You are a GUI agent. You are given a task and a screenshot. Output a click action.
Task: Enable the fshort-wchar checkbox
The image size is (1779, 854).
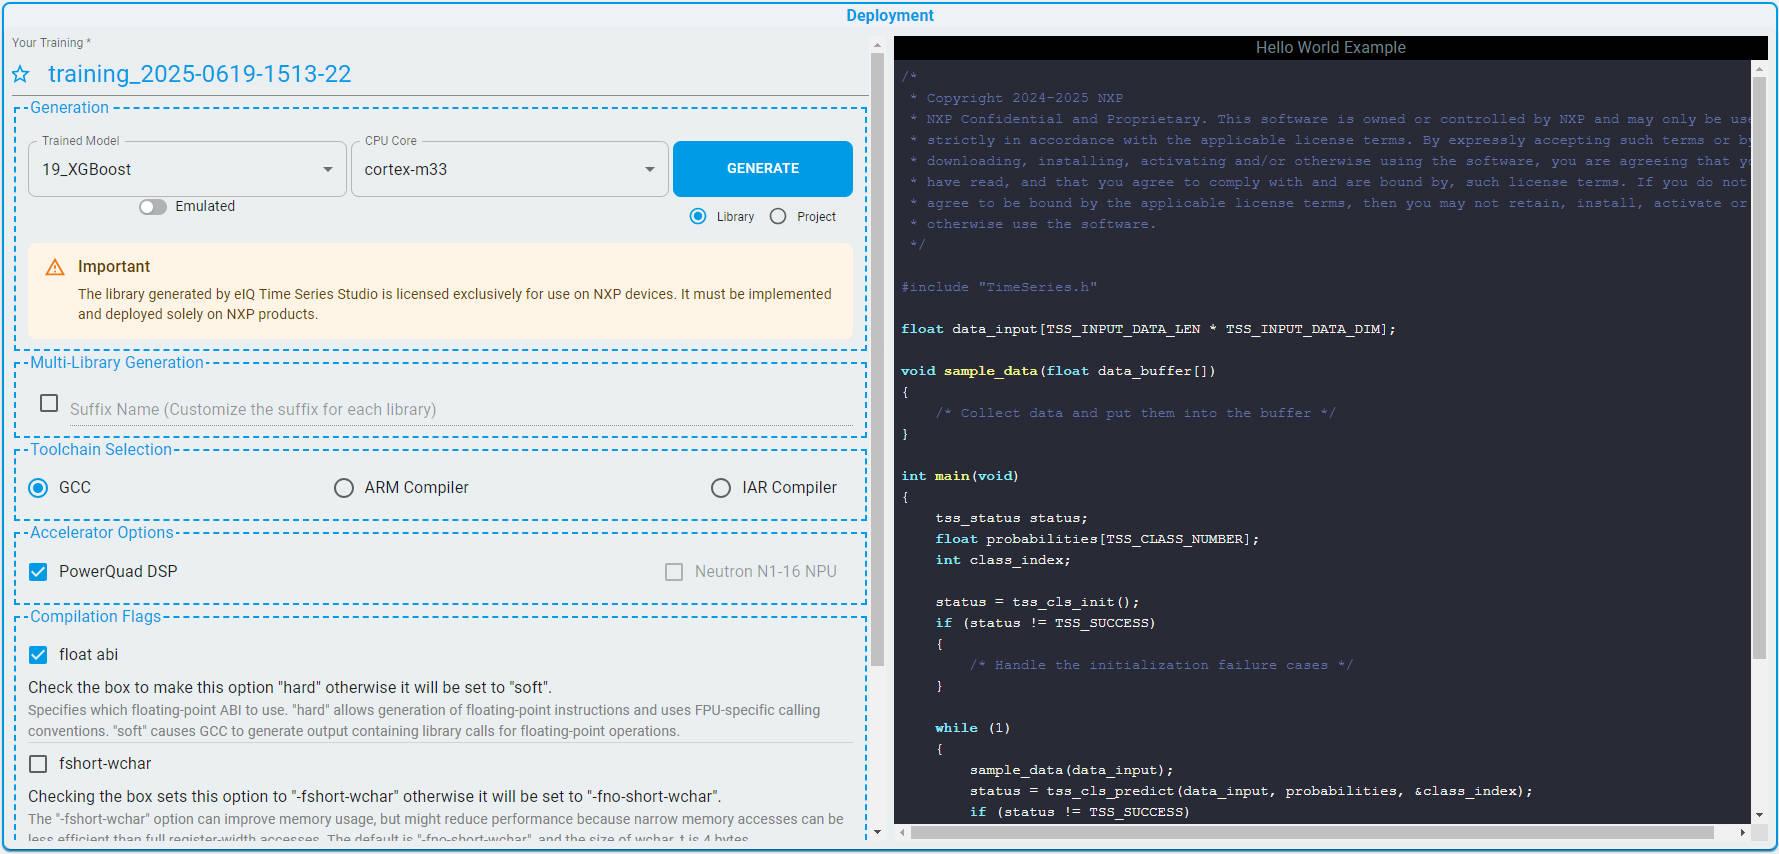(x=38, y=764)
